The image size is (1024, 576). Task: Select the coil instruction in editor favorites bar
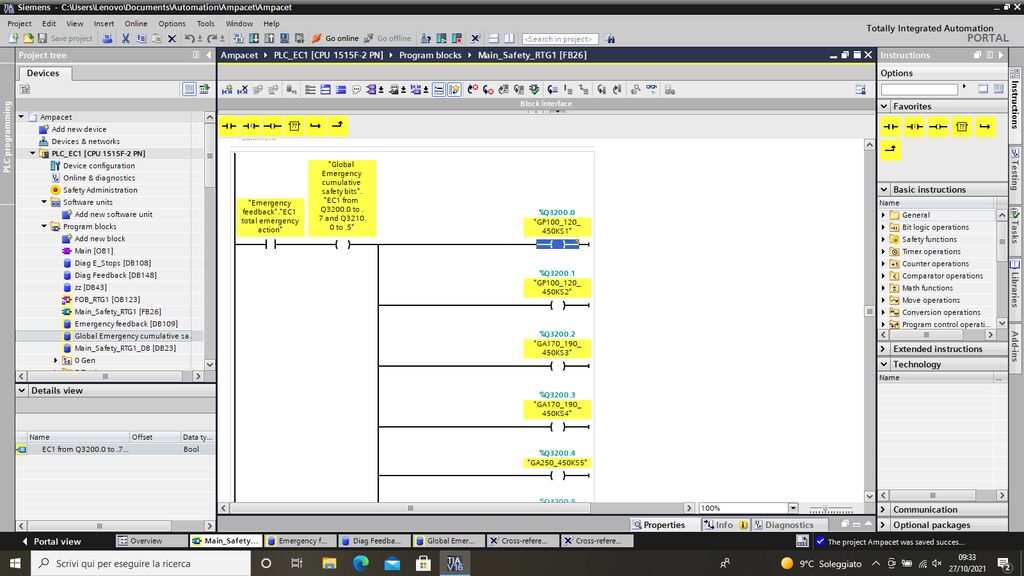[x=272, y=126]
